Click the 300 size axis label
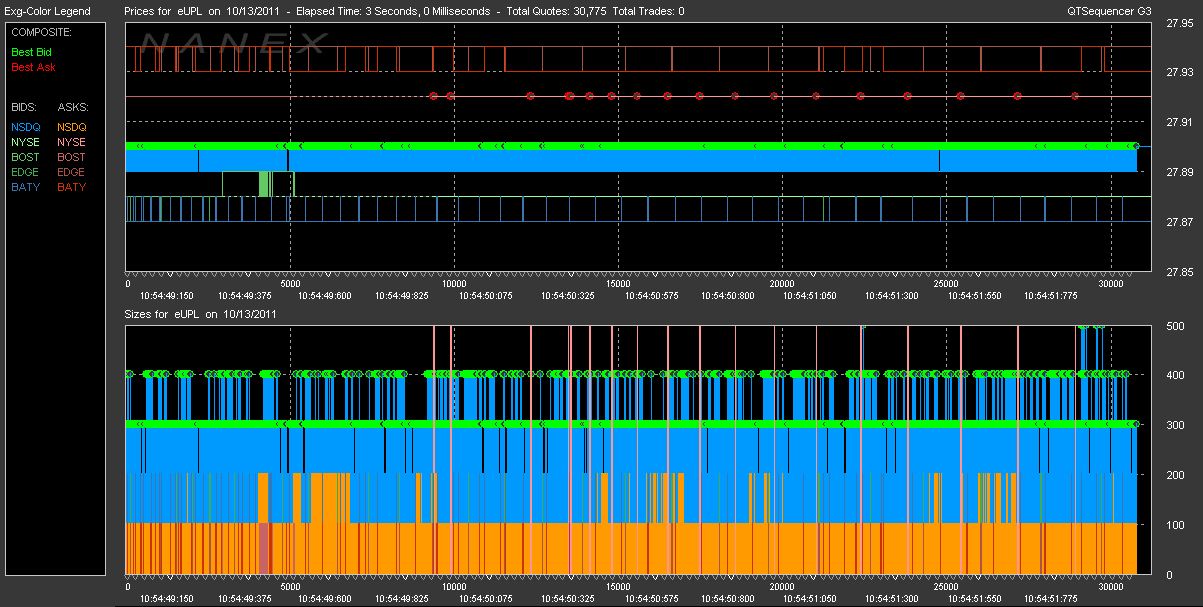 (1176, 425)
